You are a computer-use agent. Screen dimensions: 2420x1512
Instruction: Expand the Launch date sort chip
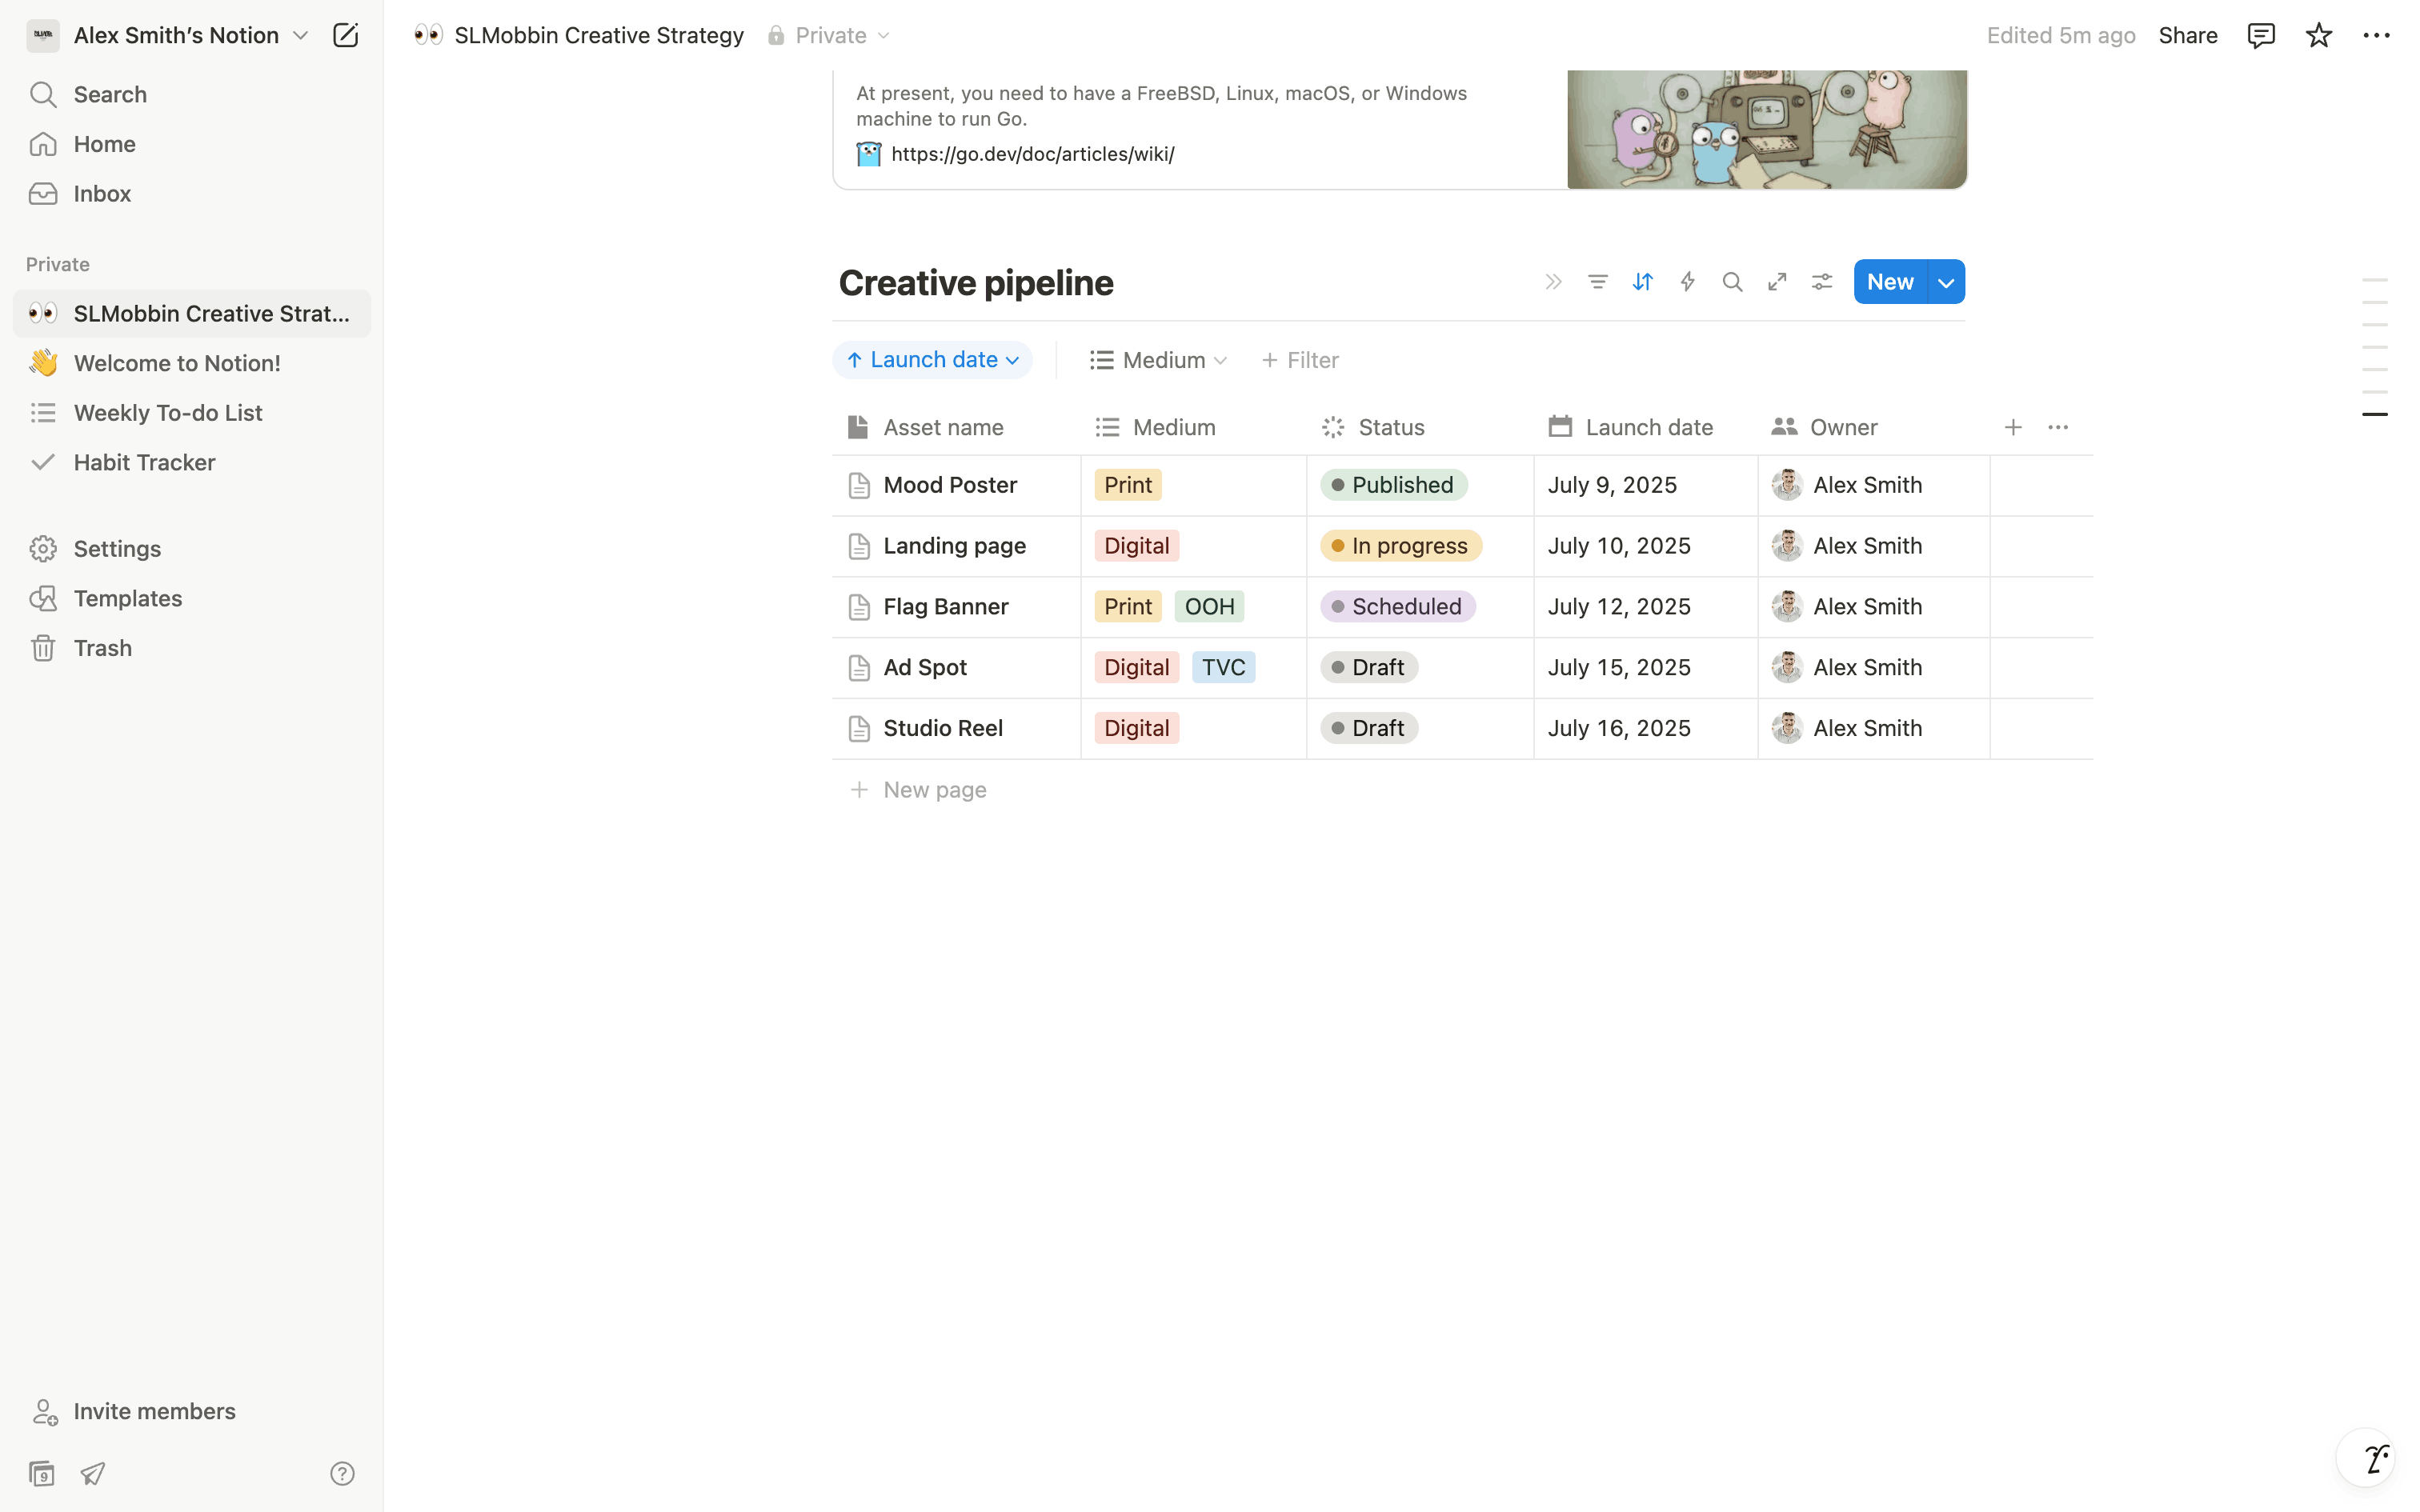(x=932, y=360)
